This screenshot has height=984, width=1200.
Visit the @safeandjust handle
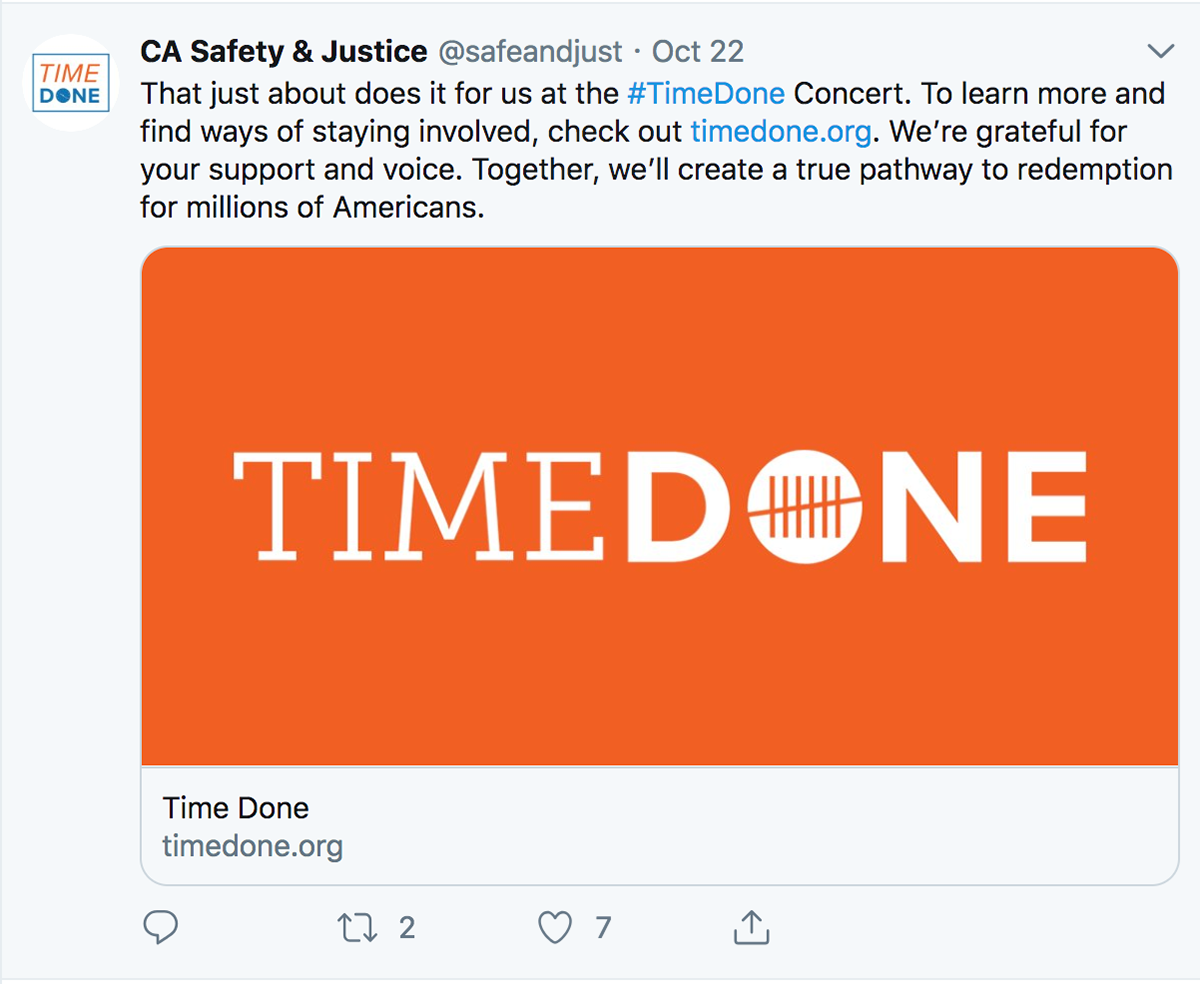click(530, 51)
